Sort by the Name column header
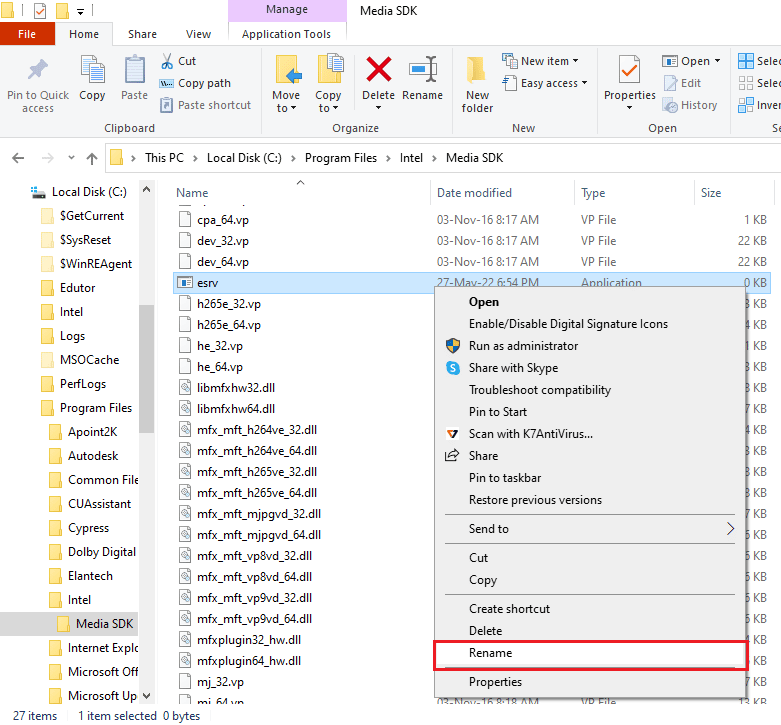The width and height of the screenshot is (781, 725). (192, 193)
